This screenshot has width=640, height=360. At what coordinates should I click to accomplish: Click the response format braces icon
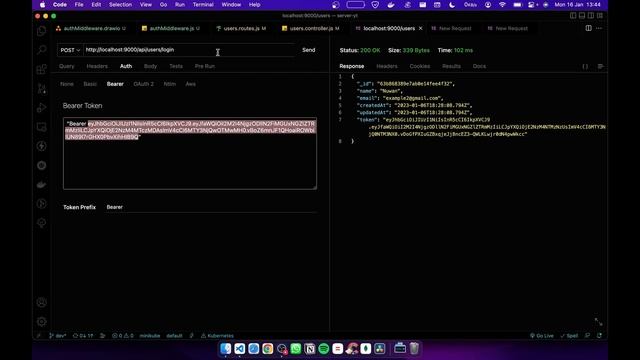585,66
